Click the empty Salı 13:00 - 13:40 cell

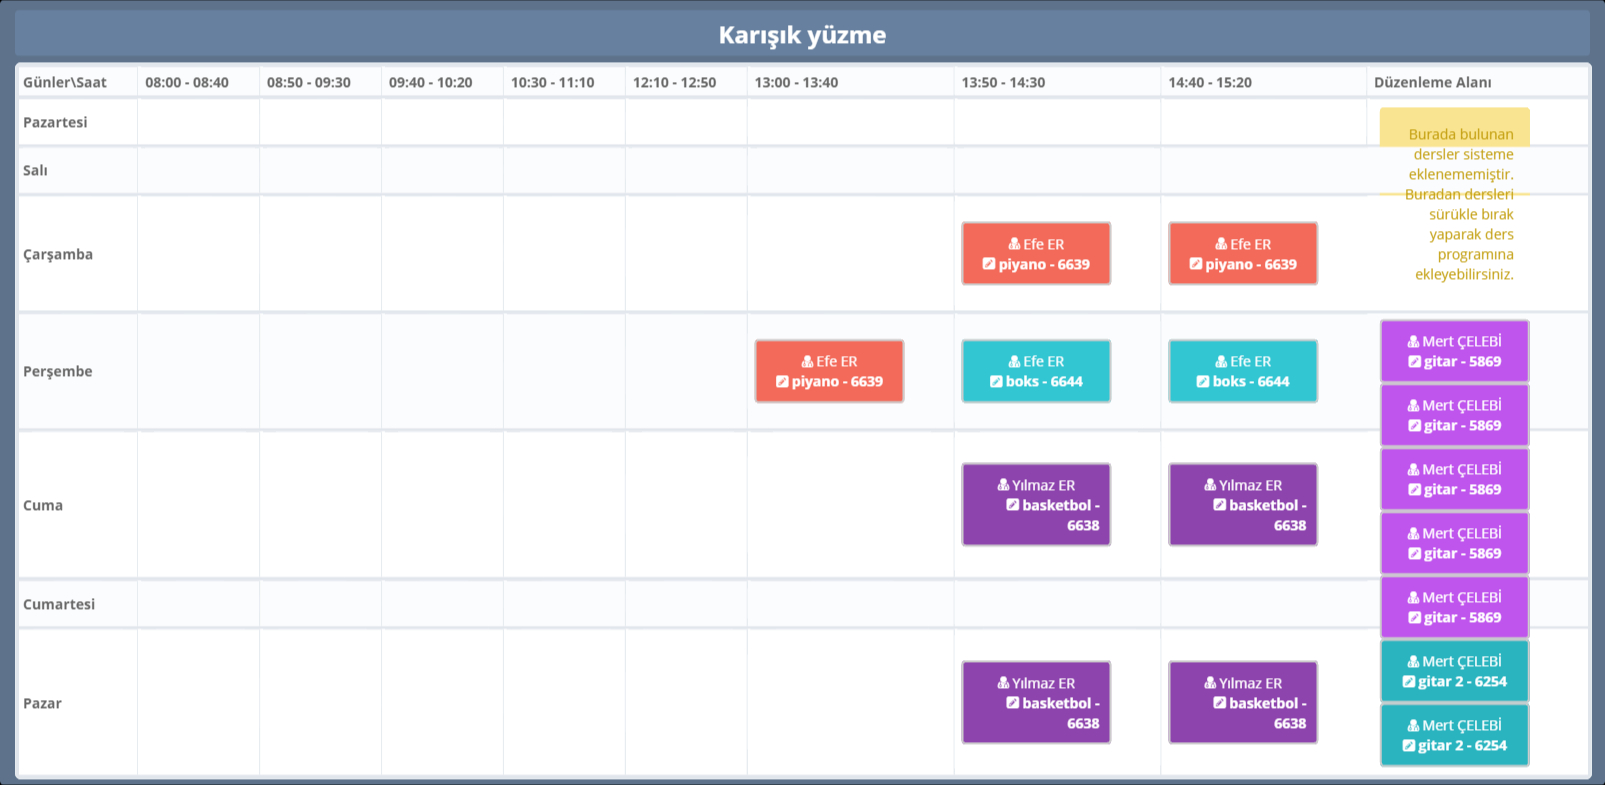(x=850, y=171)
